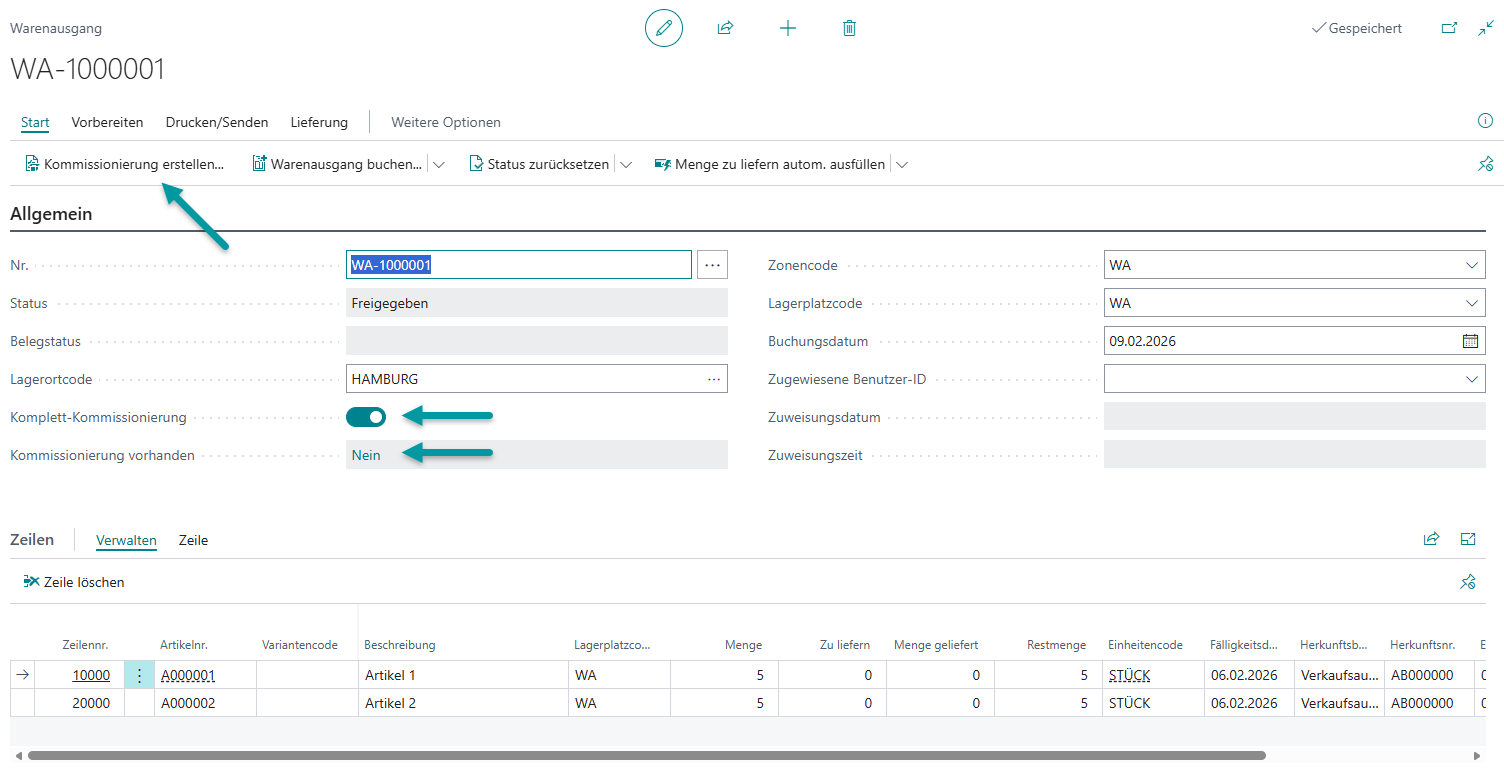Click the share icon in header
1504x769 pixels.
[x=725, y=28]
